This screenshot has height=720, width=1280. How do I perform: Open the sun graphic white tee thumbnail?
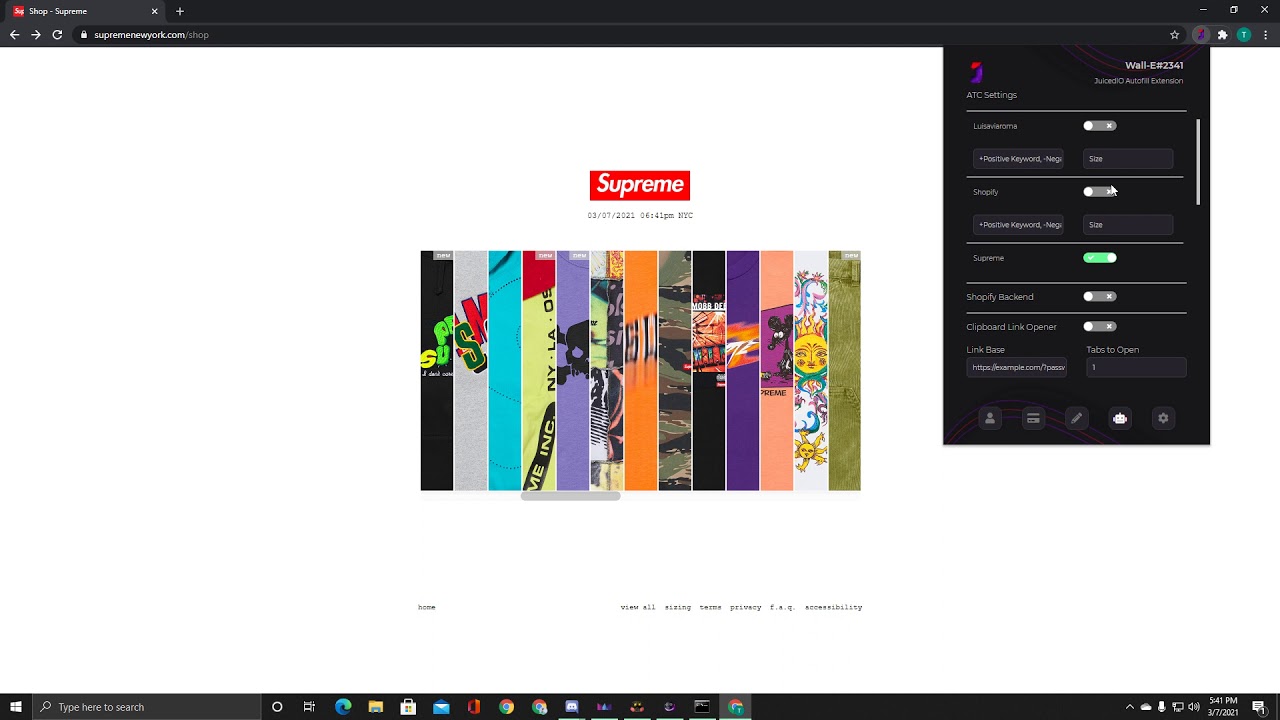(x=811, y=371)
